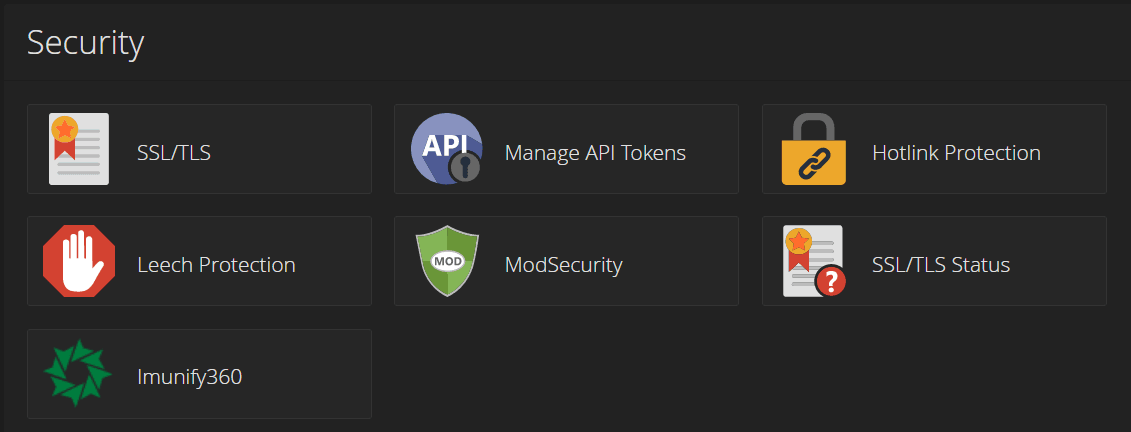Open the SSL/TLS text link
Viewport: 1131px width, 432px height.
click(x=174, y=153)
